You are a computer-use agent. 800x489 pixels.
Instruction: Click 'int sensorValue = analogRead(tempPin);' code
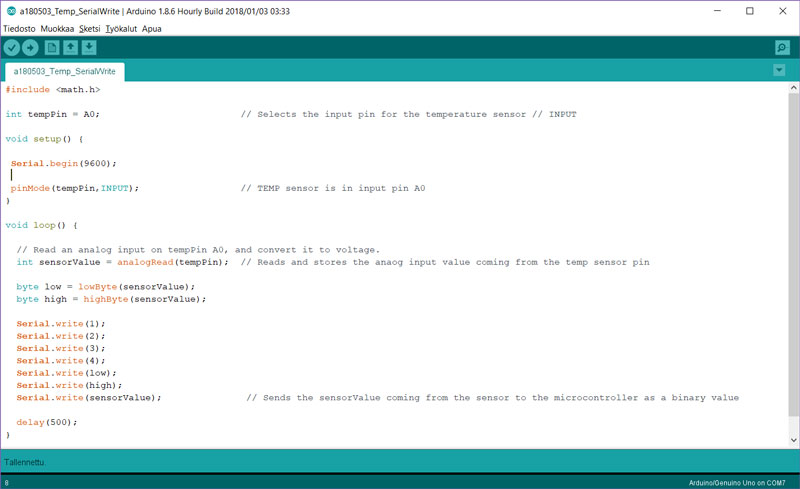(122, 262)
